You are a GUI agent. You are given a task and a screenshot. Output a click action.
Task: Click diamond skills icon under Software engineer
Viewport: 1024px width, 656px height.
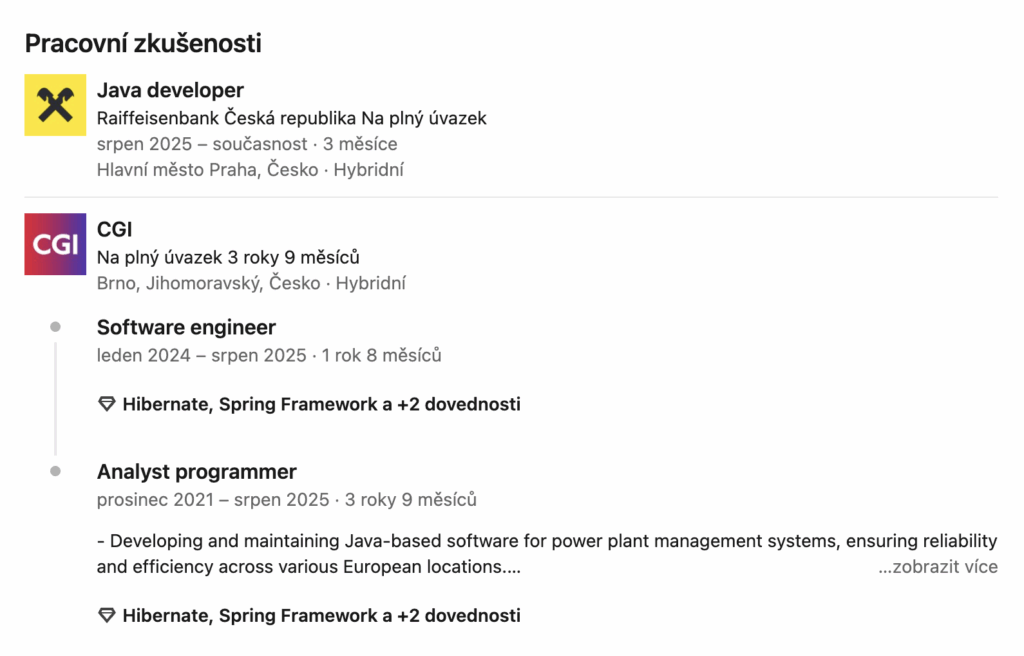click(107, 404)
